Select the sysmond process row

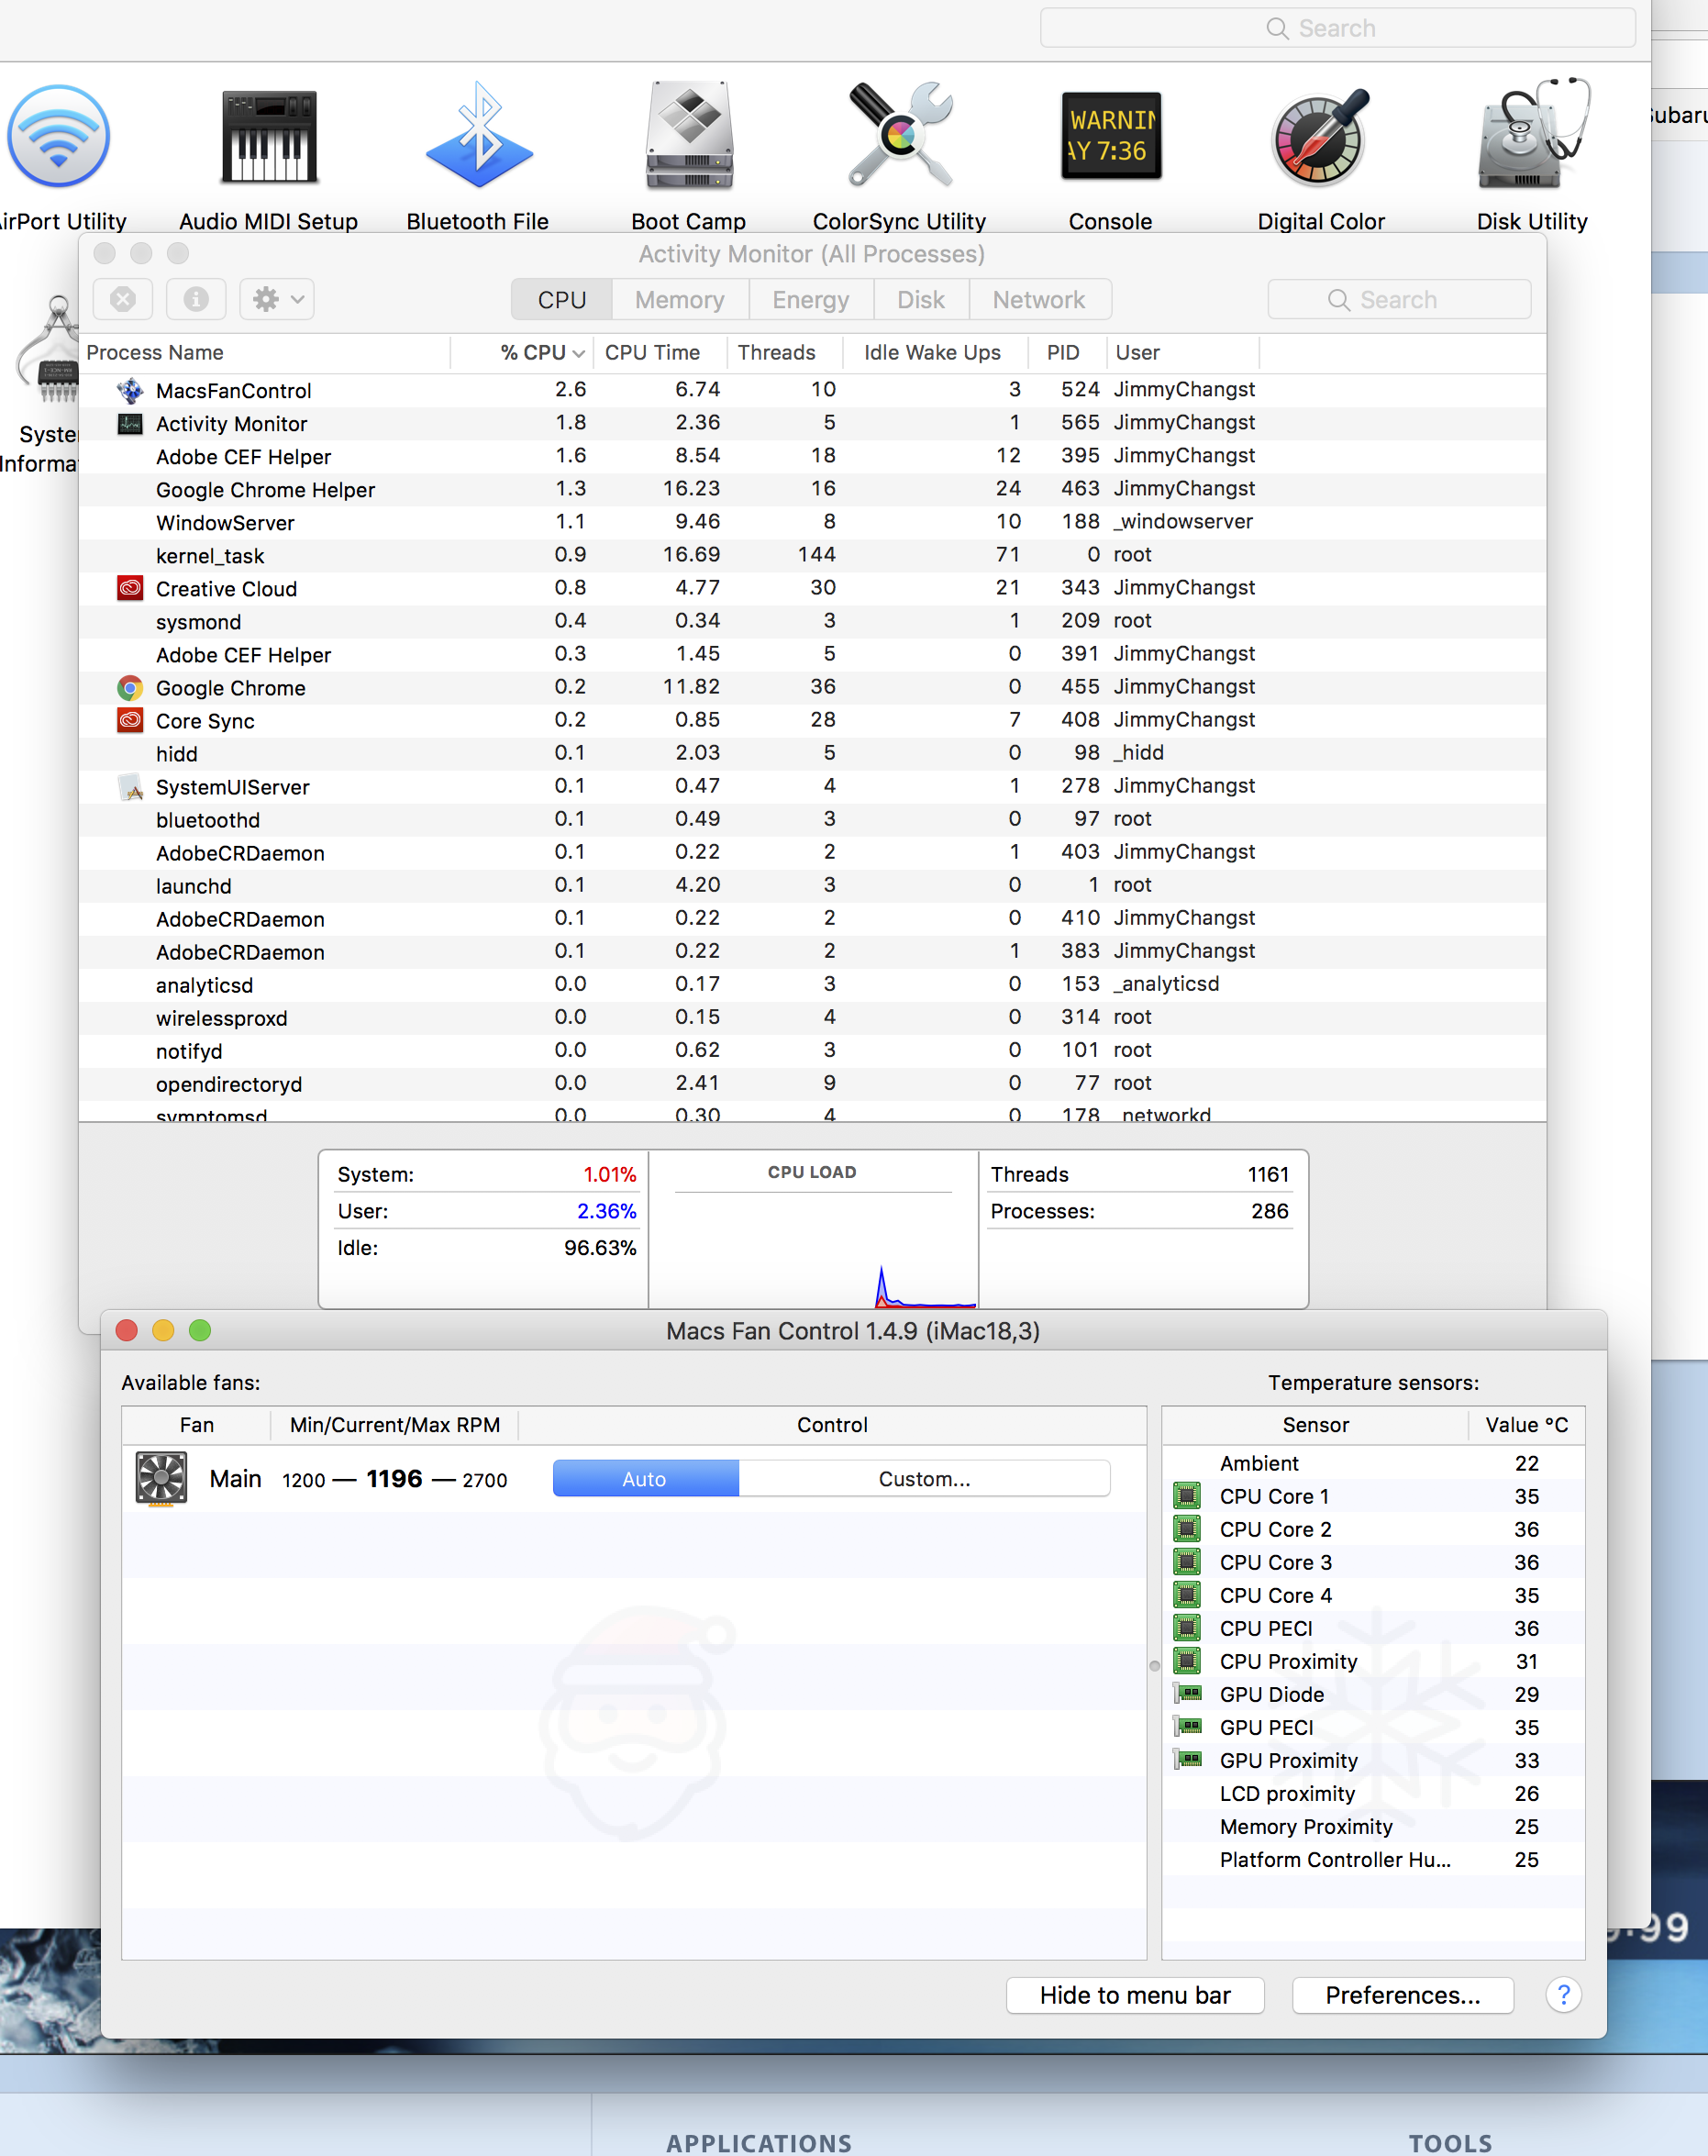(x=812, y=621)
